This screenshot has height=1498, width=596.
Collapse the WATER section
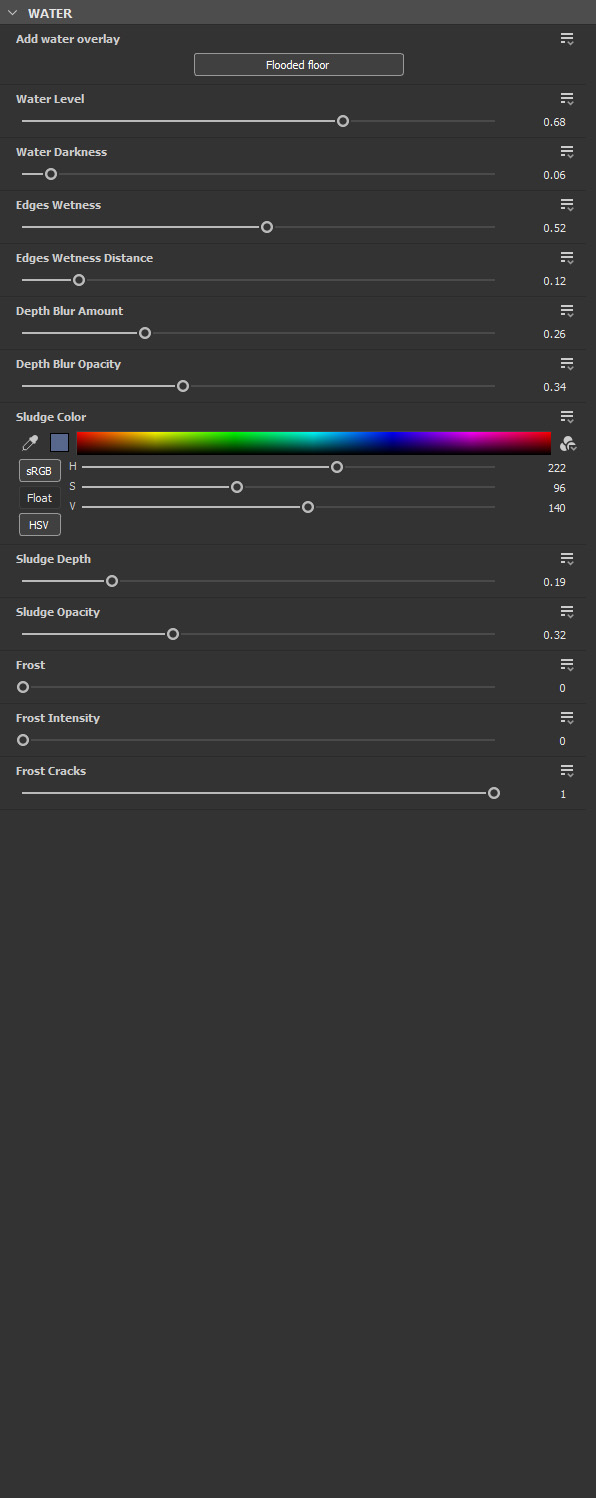tap(13, 13)
